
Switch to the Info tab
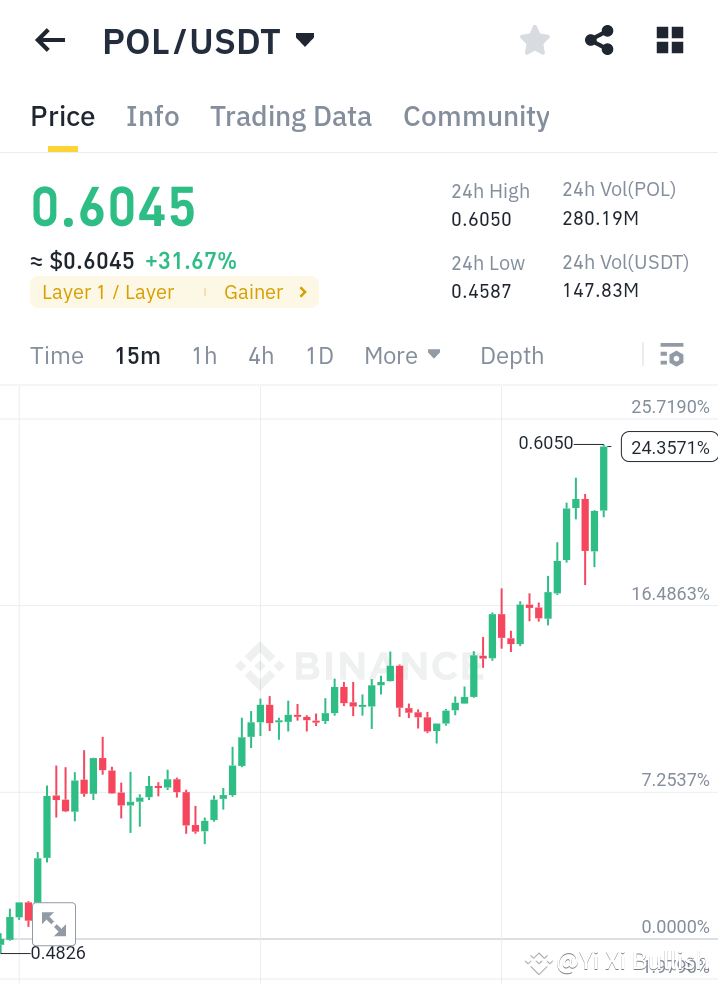152,116
